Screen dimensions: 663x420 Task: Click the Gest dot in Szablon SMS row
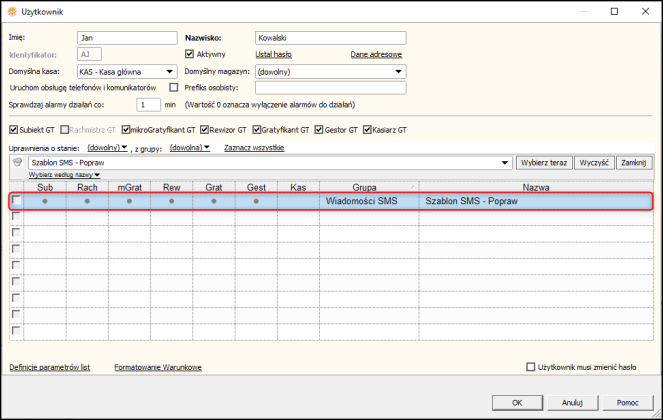[x=256, y=201]
